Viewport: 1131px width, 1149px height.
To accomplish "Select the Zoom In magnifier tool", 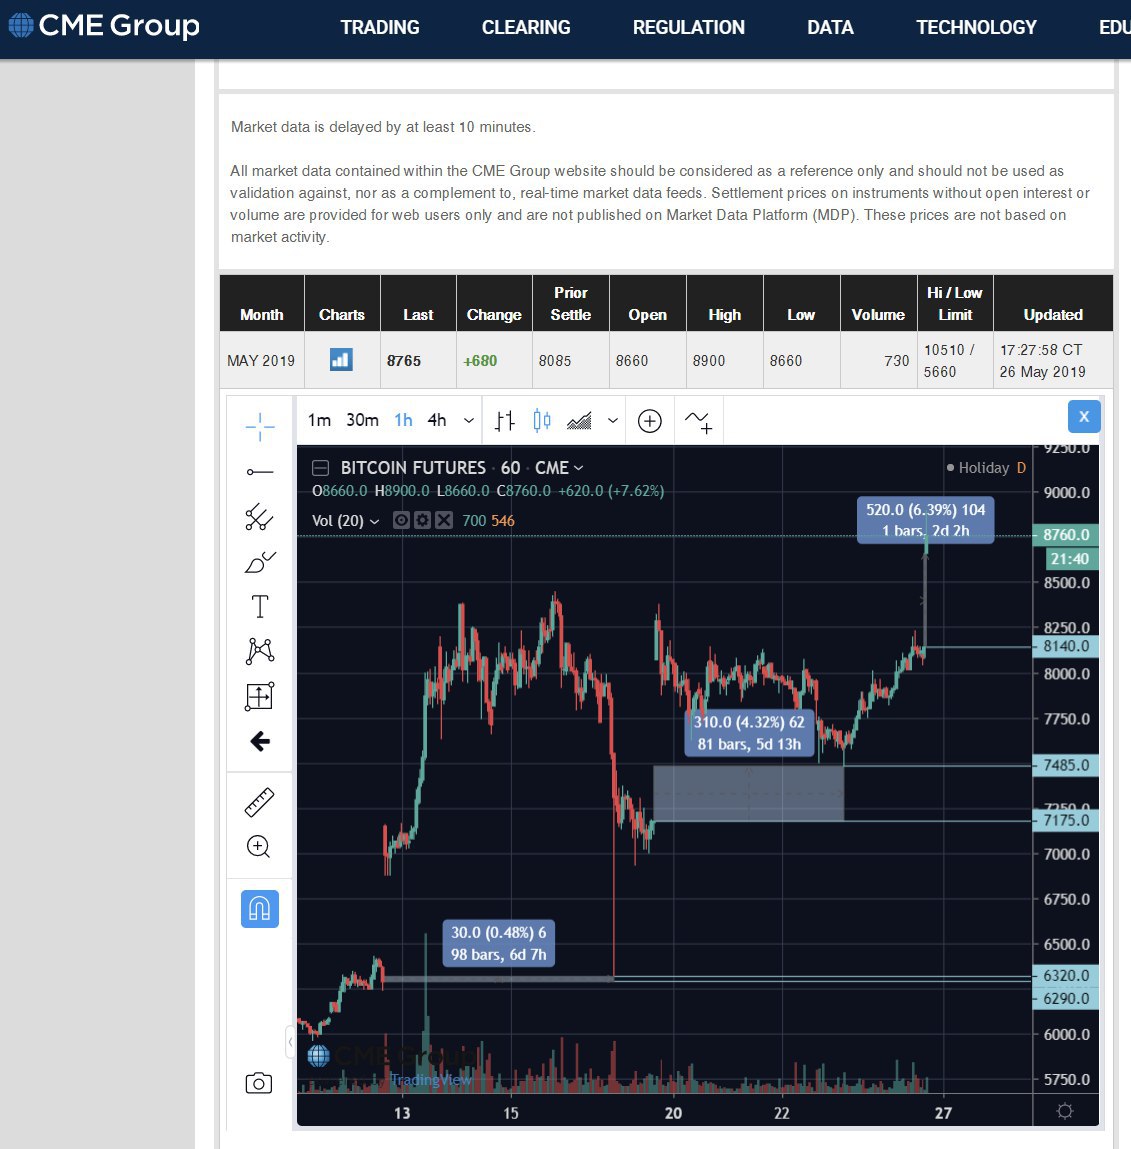I will pos(259,847).
